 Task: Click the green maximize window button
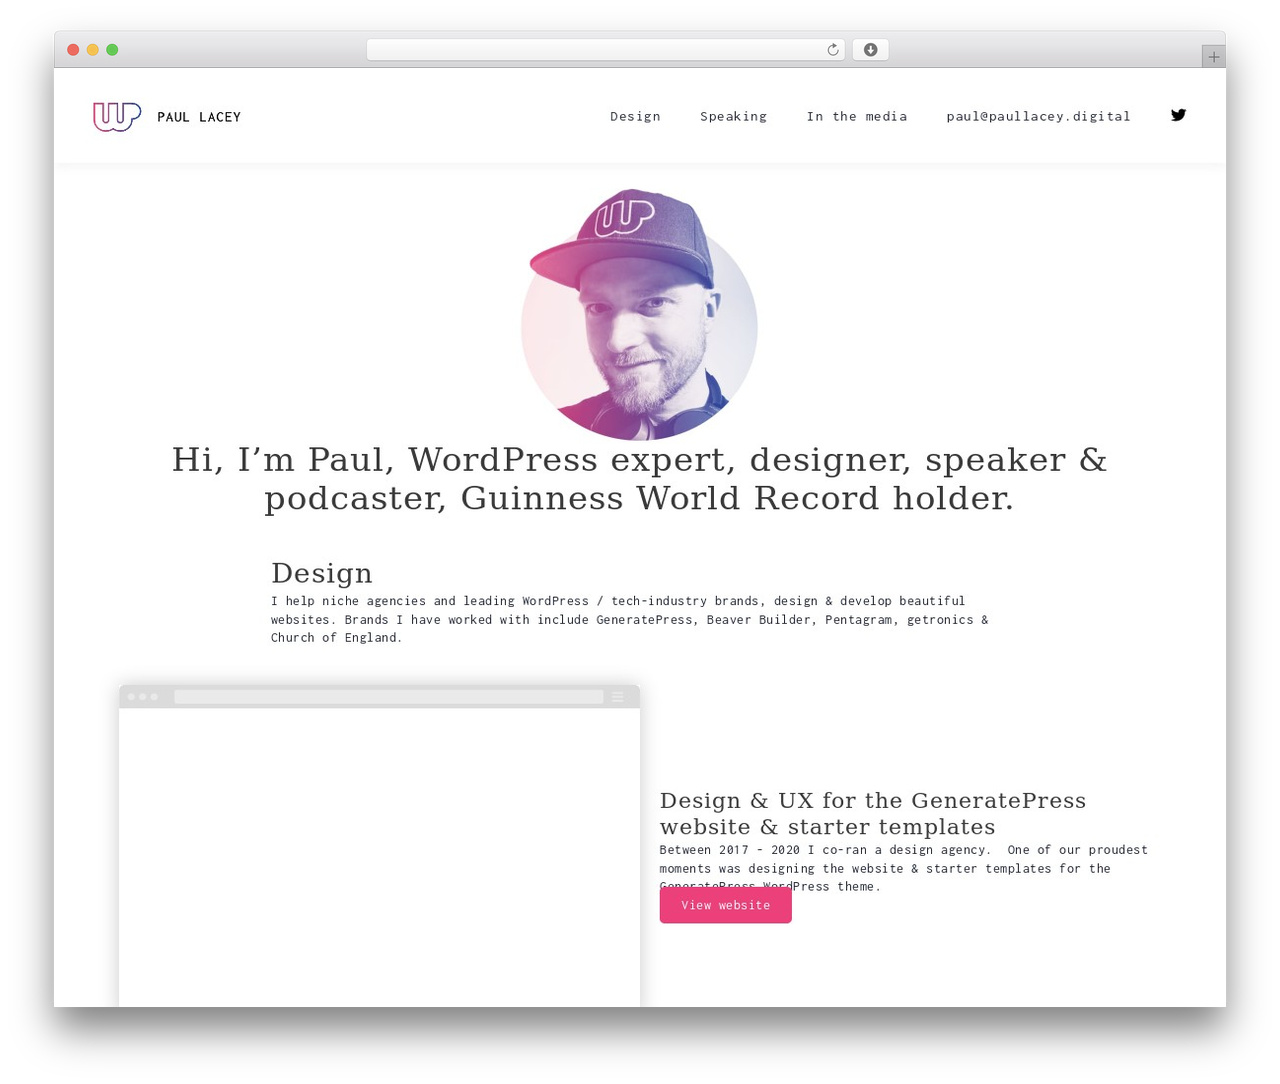pyautogui.click(x=112, y=50)
